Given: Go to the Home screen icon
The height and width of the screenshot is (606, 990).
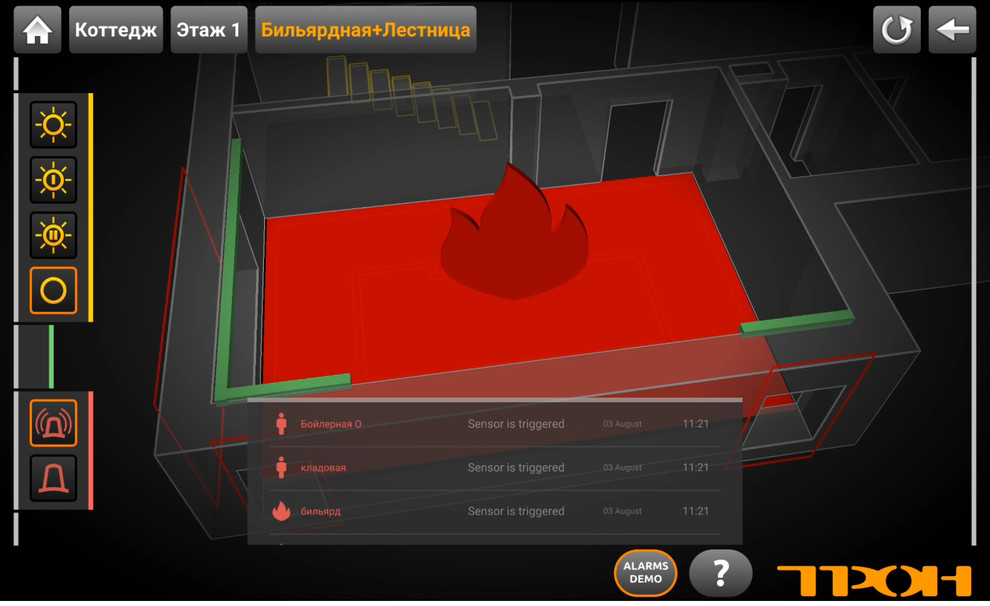Looking at the screenshot, I should pos(37,30).
